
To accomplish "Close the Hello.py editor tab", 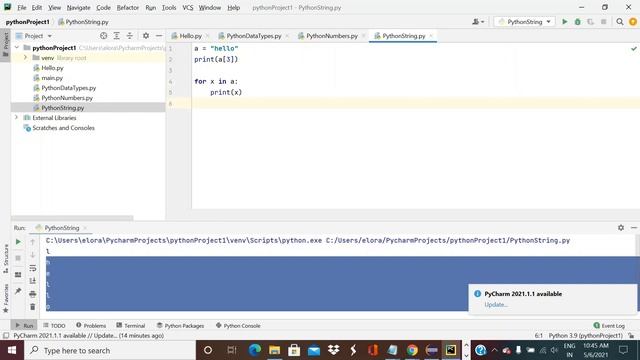I will [207, 36].
